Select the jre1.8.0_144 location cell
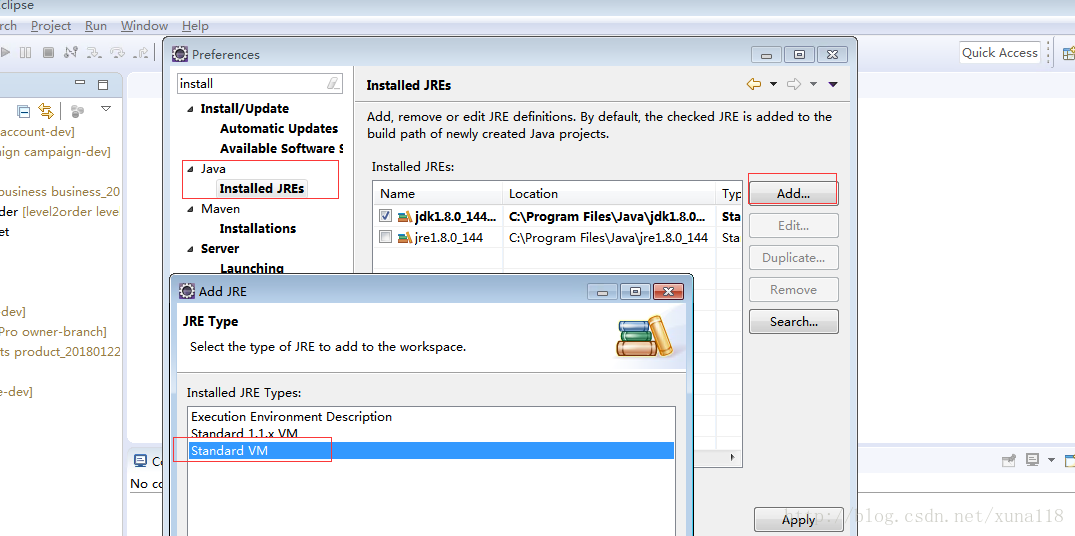This screenshot has width=1075, height=536. [x=609, y=238]
